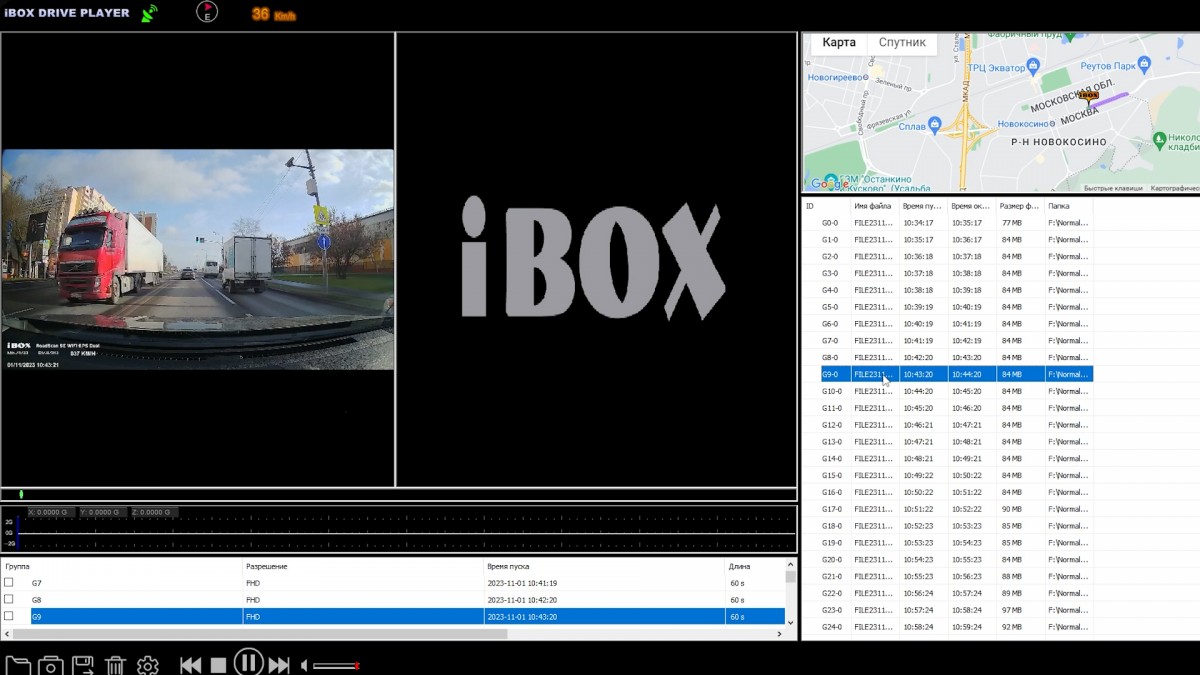
Task: Delete the recording using the trash icon
Action: [115, 665]
